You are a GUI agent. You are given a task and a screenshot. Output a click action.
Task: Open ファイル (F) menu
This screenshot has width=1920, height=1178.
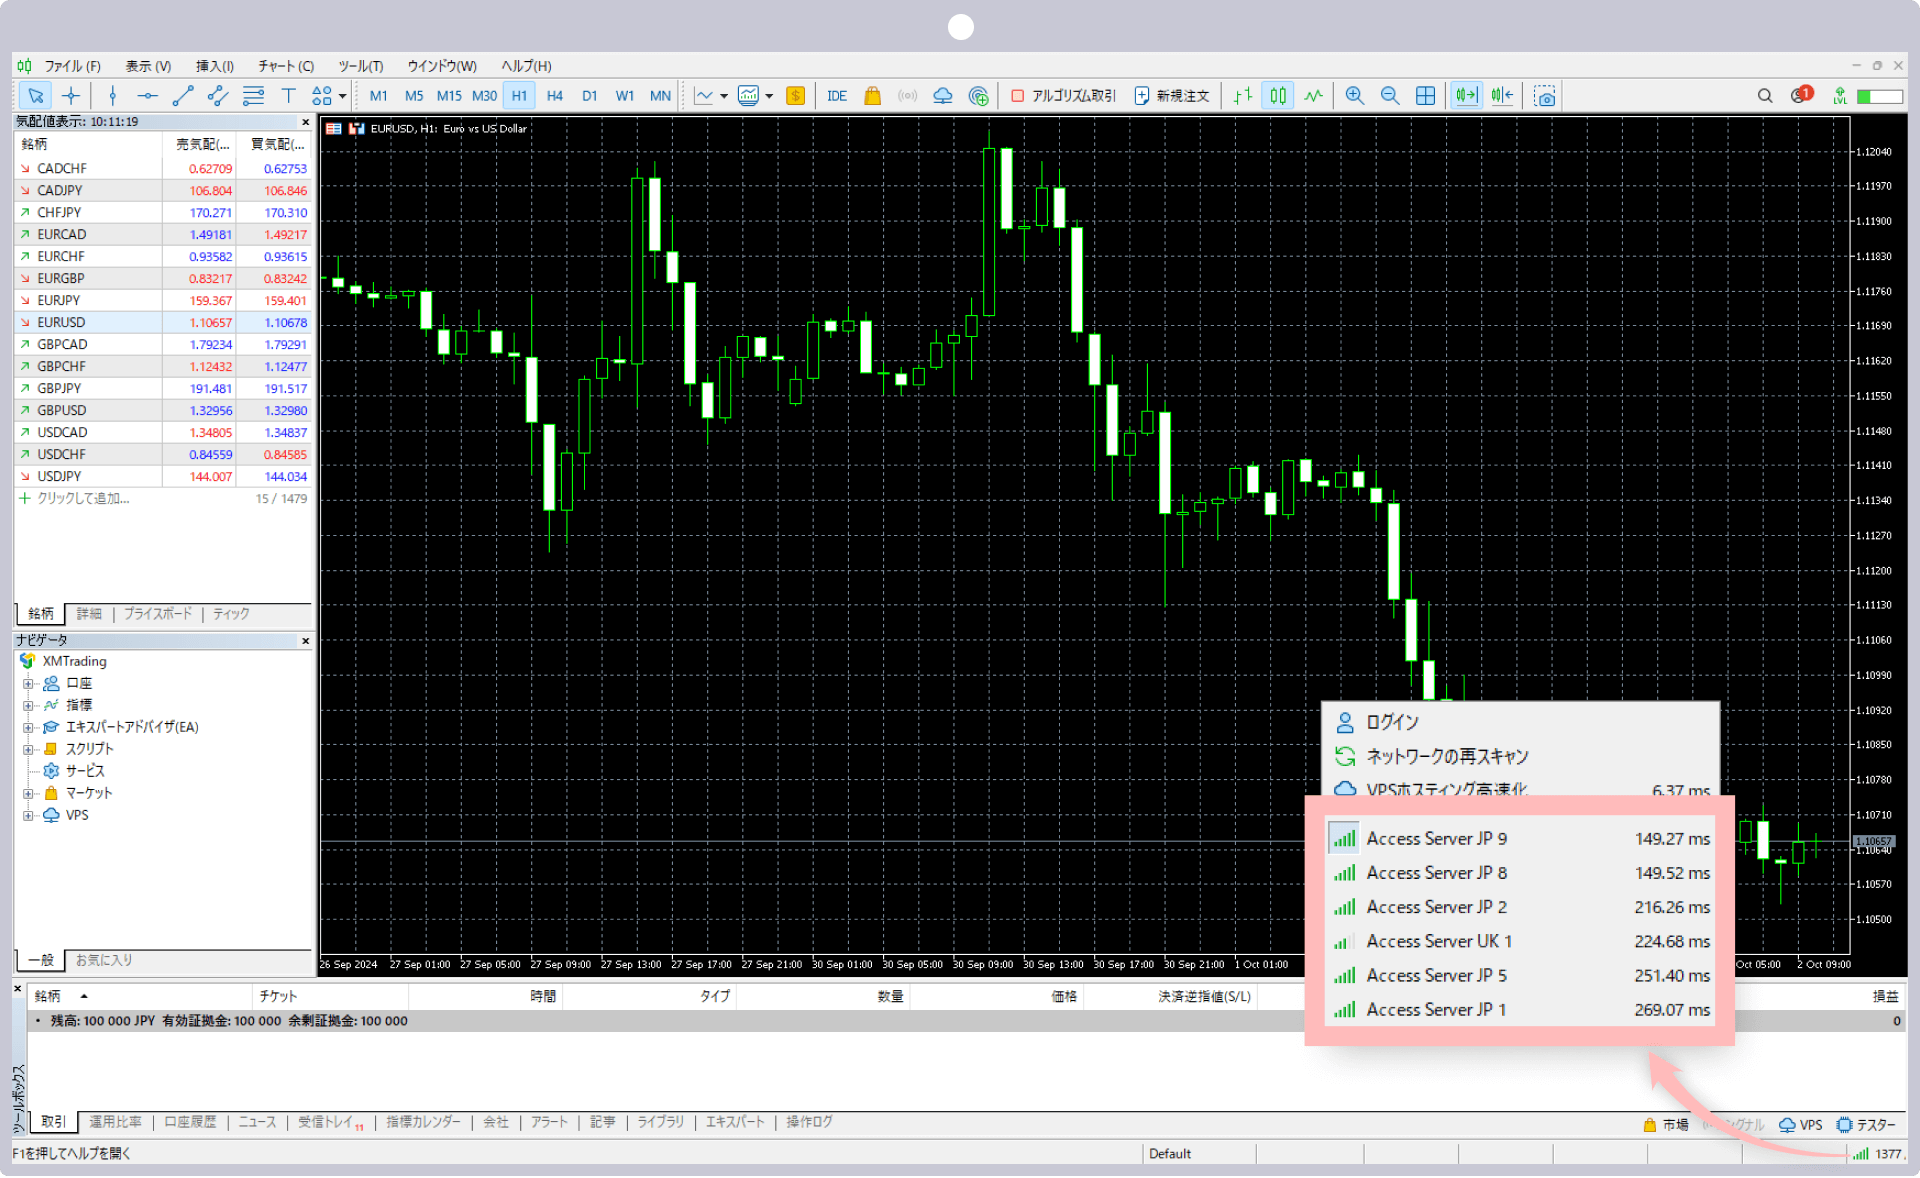click(72, 66)
